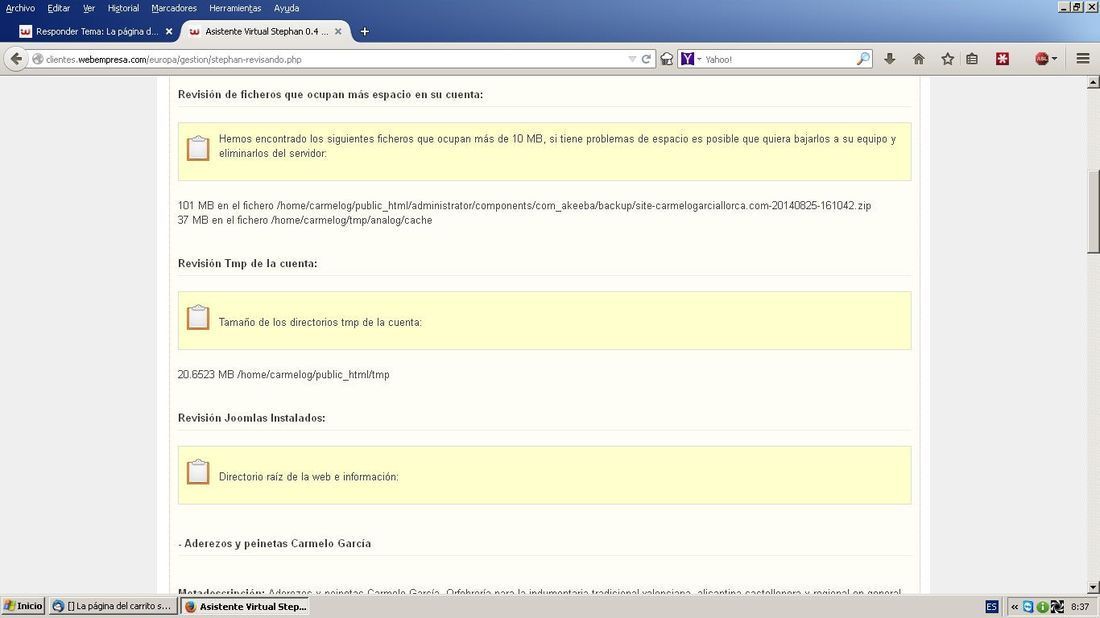Bookmark this page with the star icon
The image size is (1100, 618).
point(947,59)
